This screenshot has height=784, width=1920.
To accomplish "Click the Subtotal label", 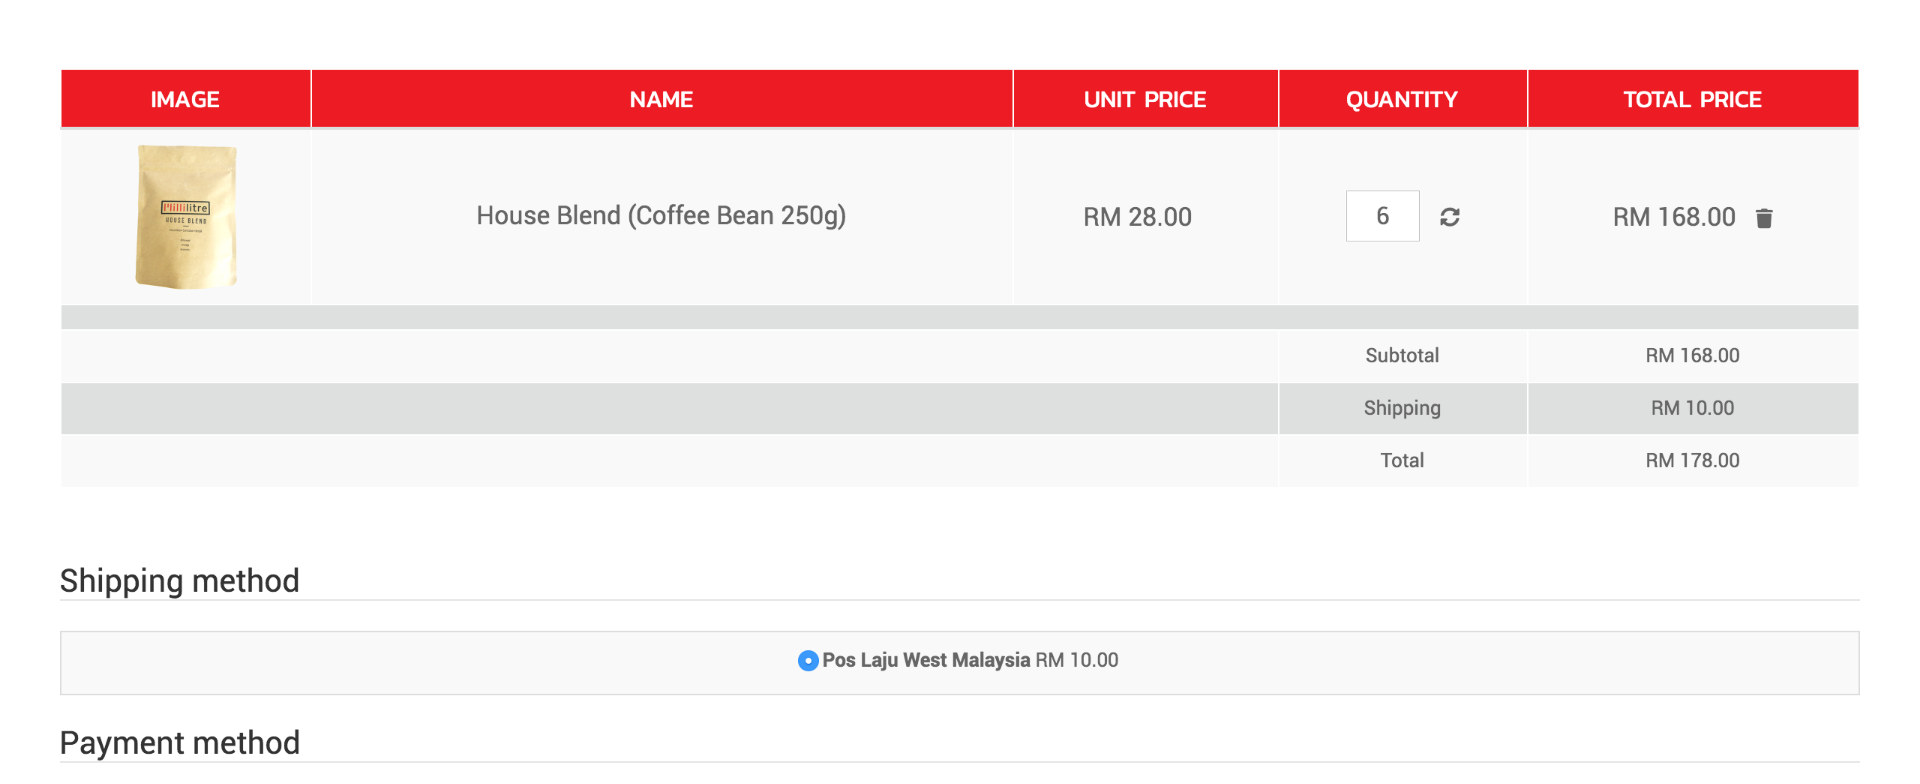I will coord(1402,355).
